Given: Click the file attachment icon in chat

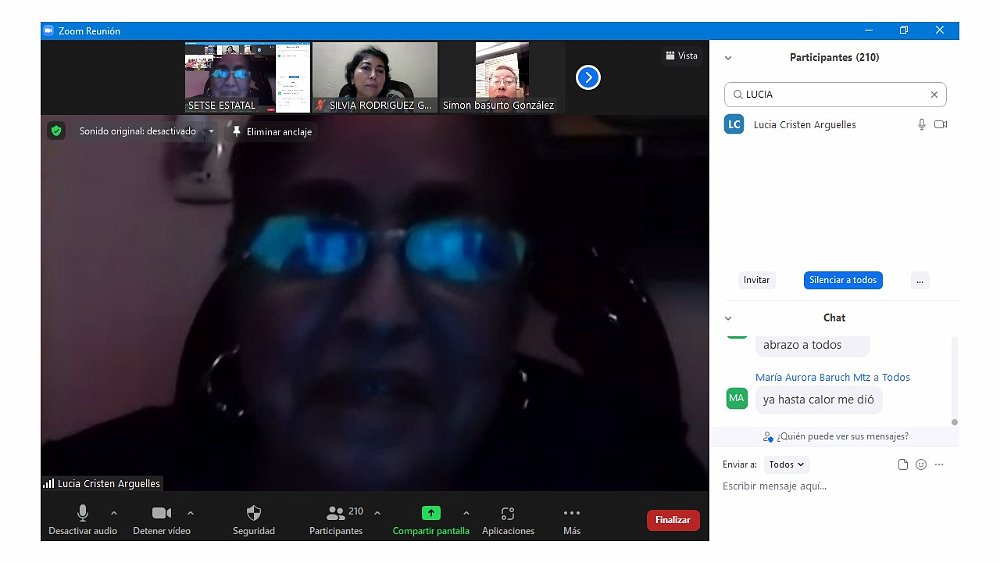Looking at the screenshot, I should (903, 465).
